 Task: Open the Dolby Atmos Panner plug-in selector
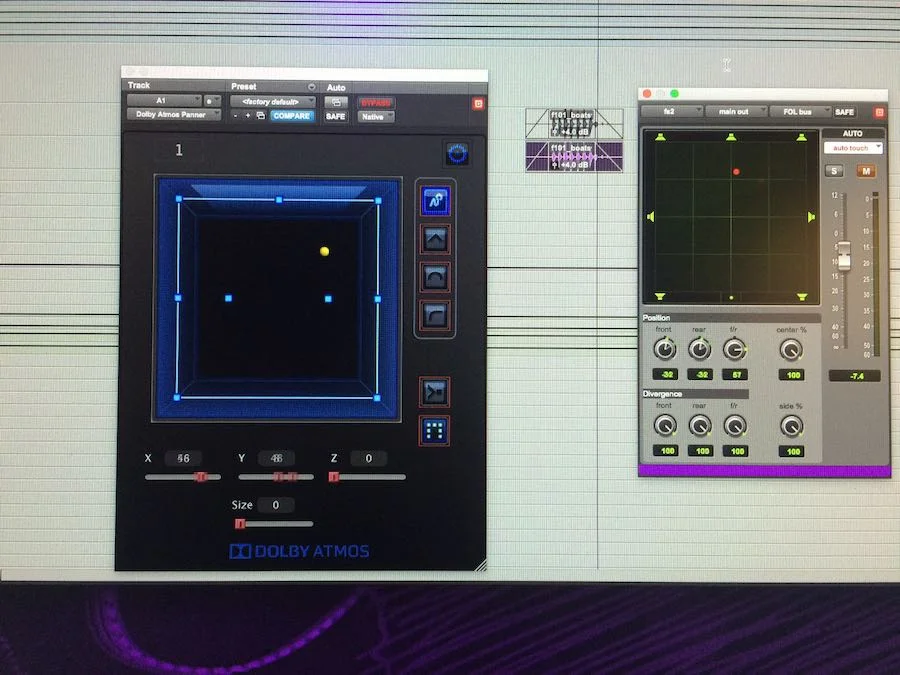click(174, 114)
